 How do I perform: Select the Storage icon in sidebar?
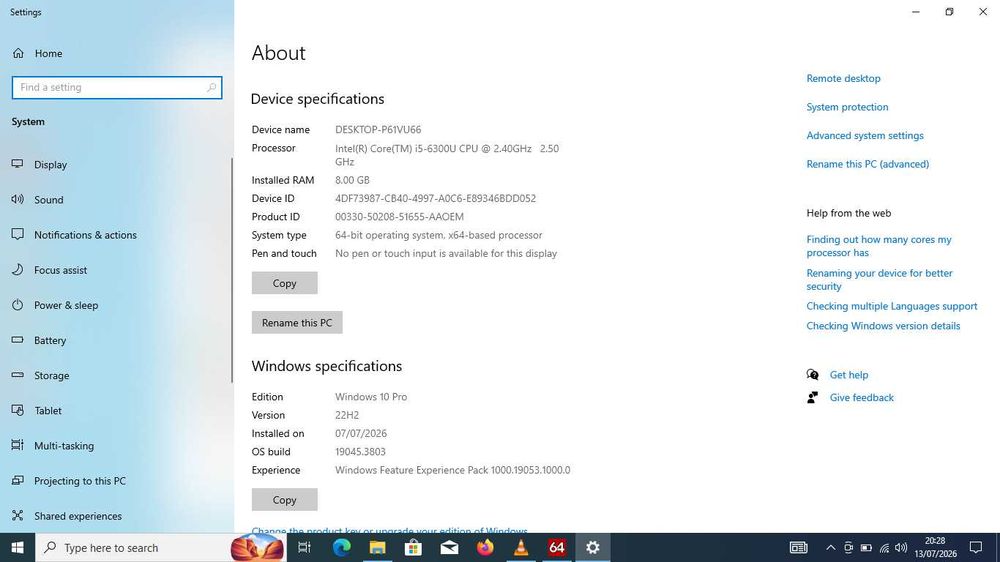(18, 375)
